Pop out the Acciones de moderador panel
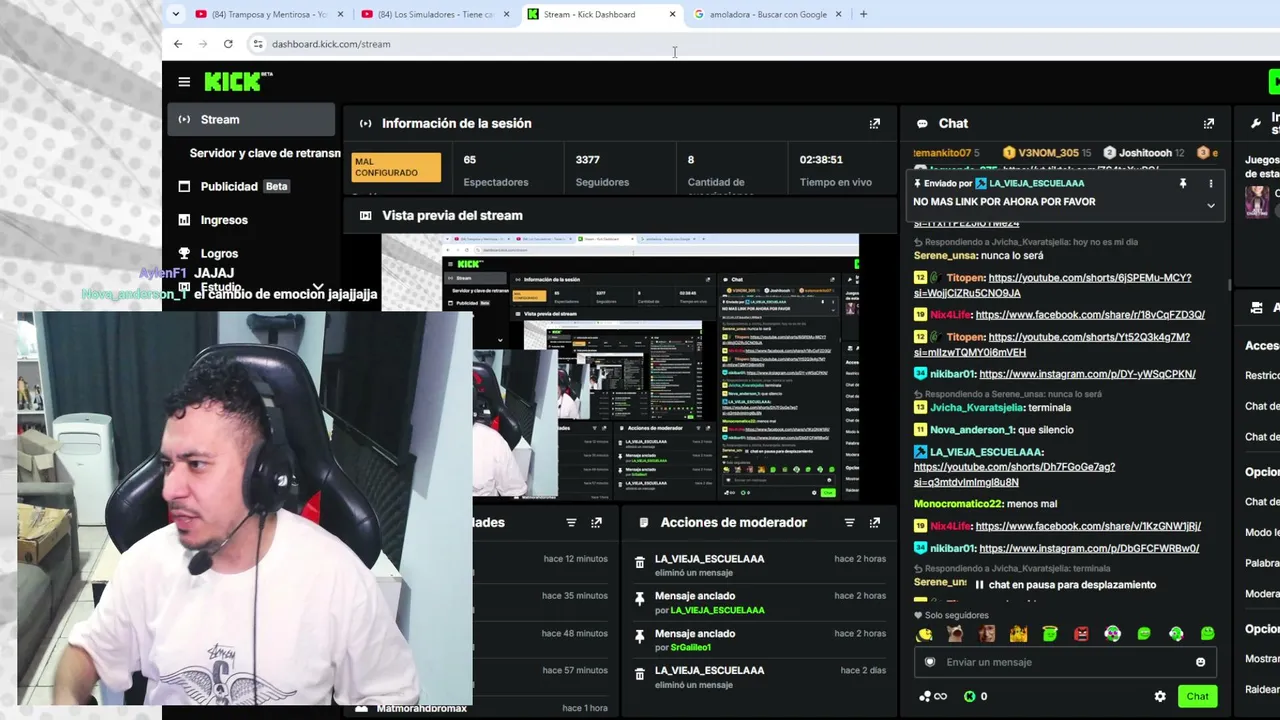The height and width of the screenshot is (720, 1280). tap(875, 523)
